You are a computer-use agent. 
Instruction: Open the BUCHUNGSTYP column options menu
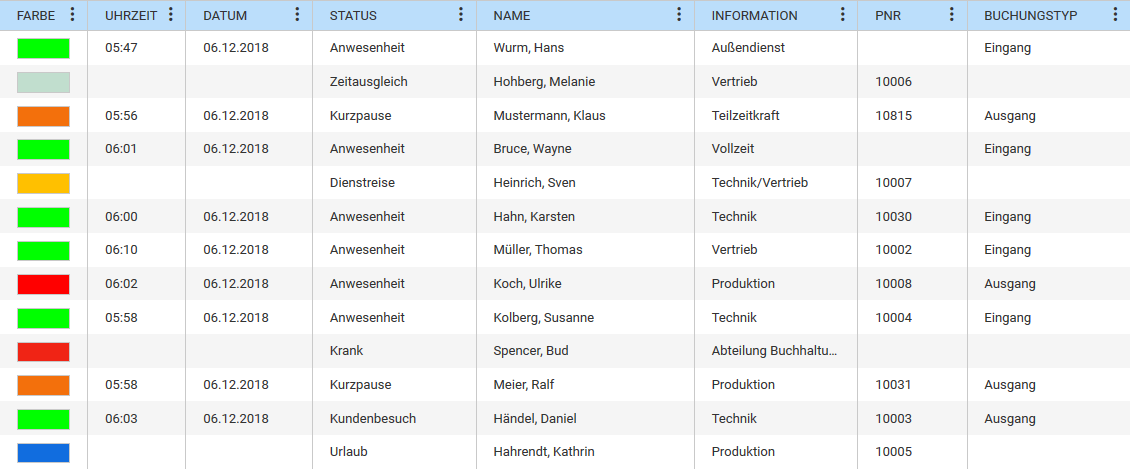(x=1114, y=15)
